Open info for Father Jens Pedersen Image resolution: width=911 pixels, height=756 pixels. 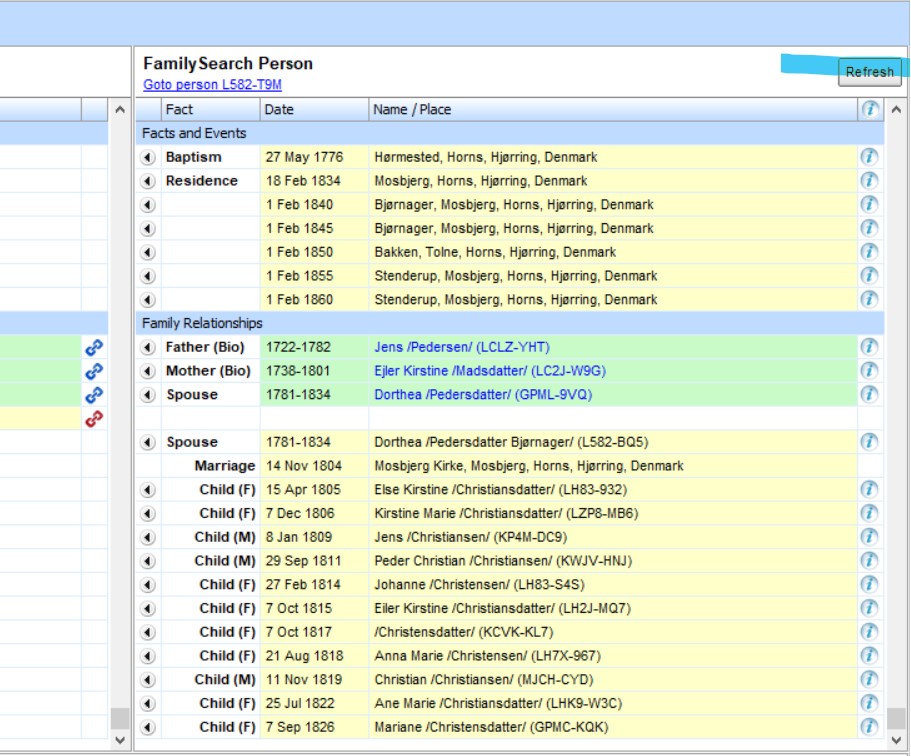869,347
